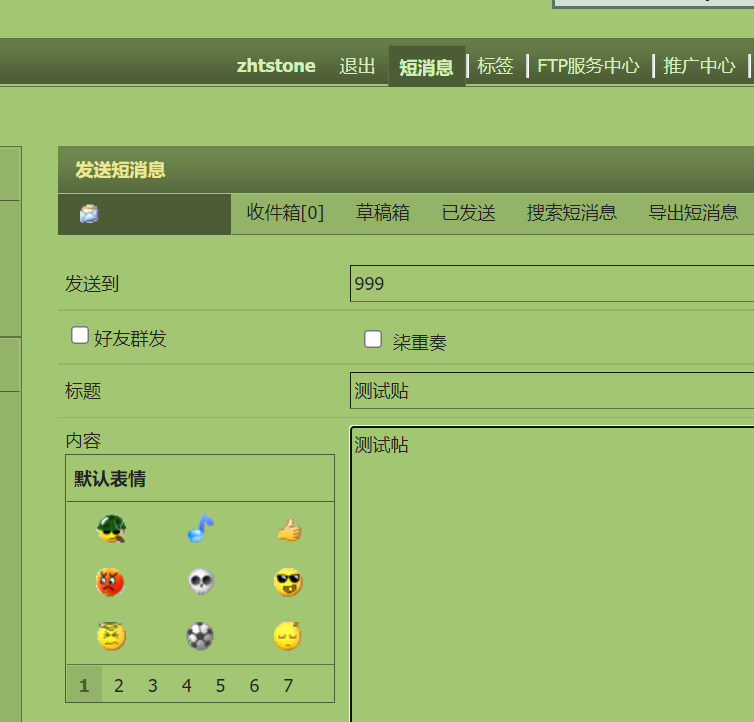Viewport: 754px width, 722px height.
Task: Go to emoticon page 7
Action: point(288,685)
